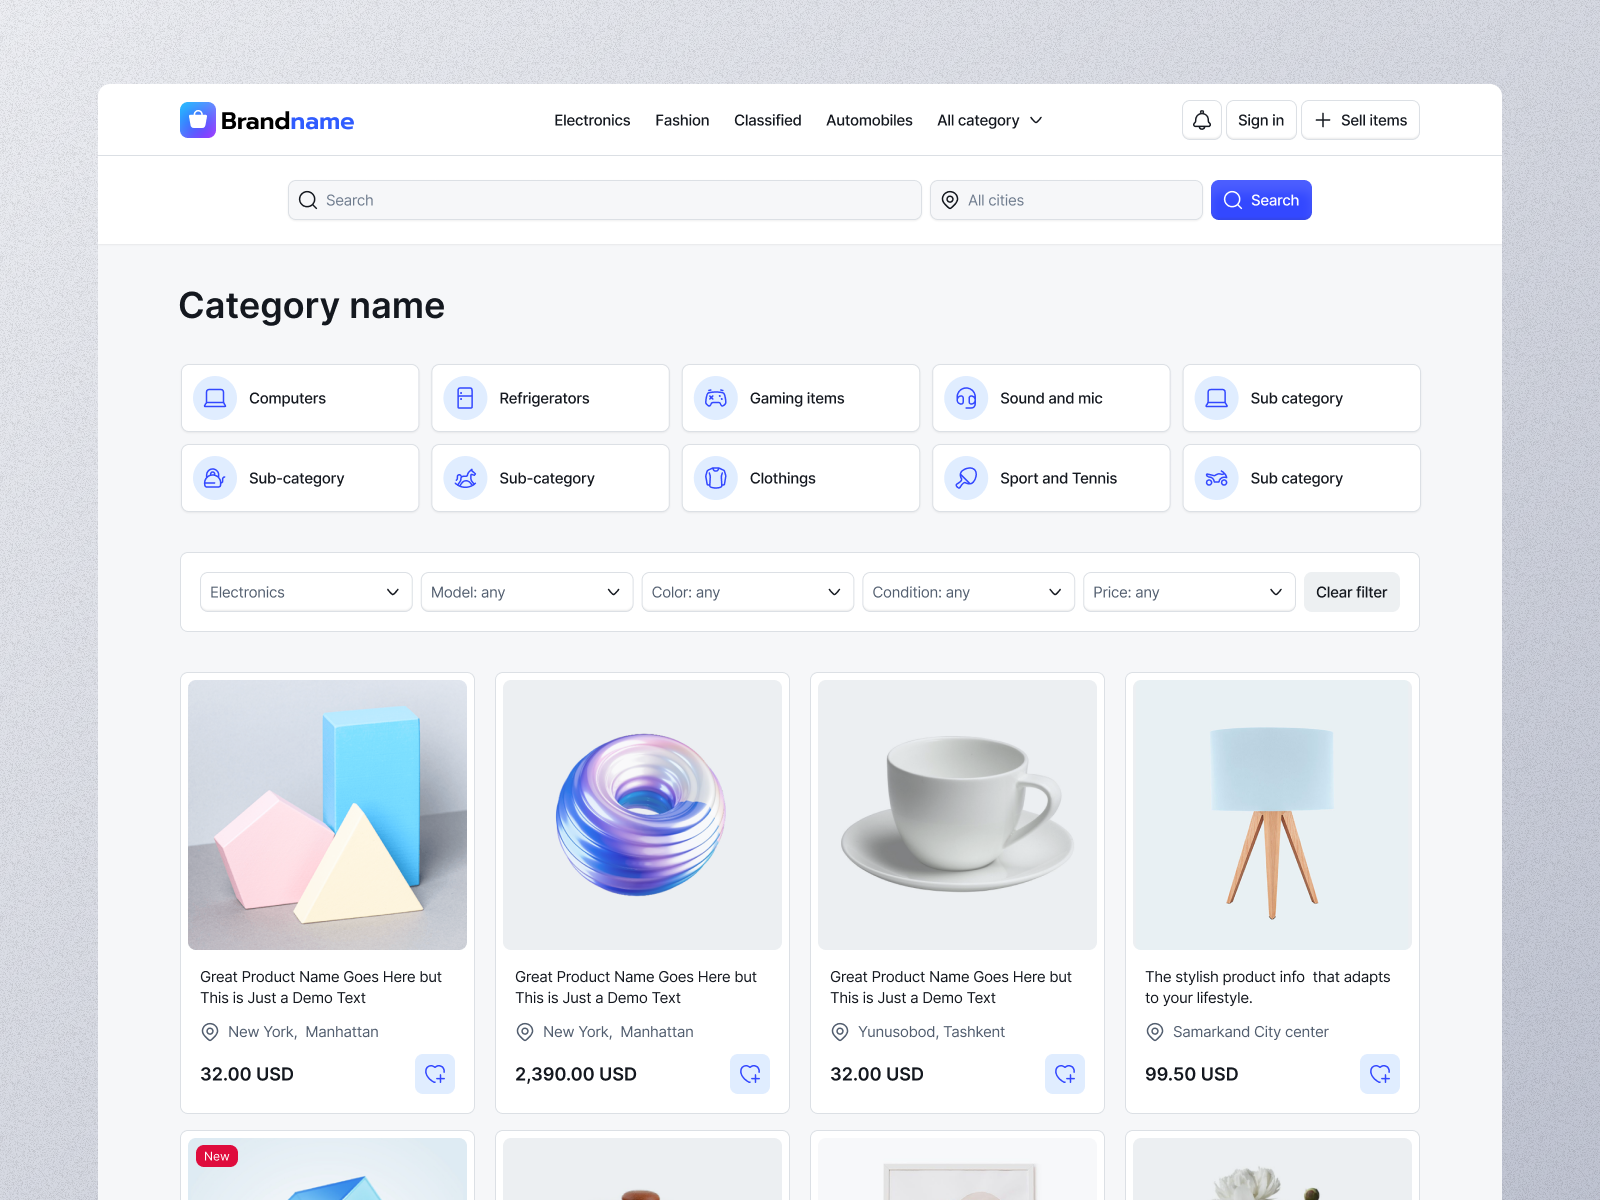
Task: Click the rocking horse icon in the Sub-category tile
Action: pyautogui.click(x=465, y=478)
